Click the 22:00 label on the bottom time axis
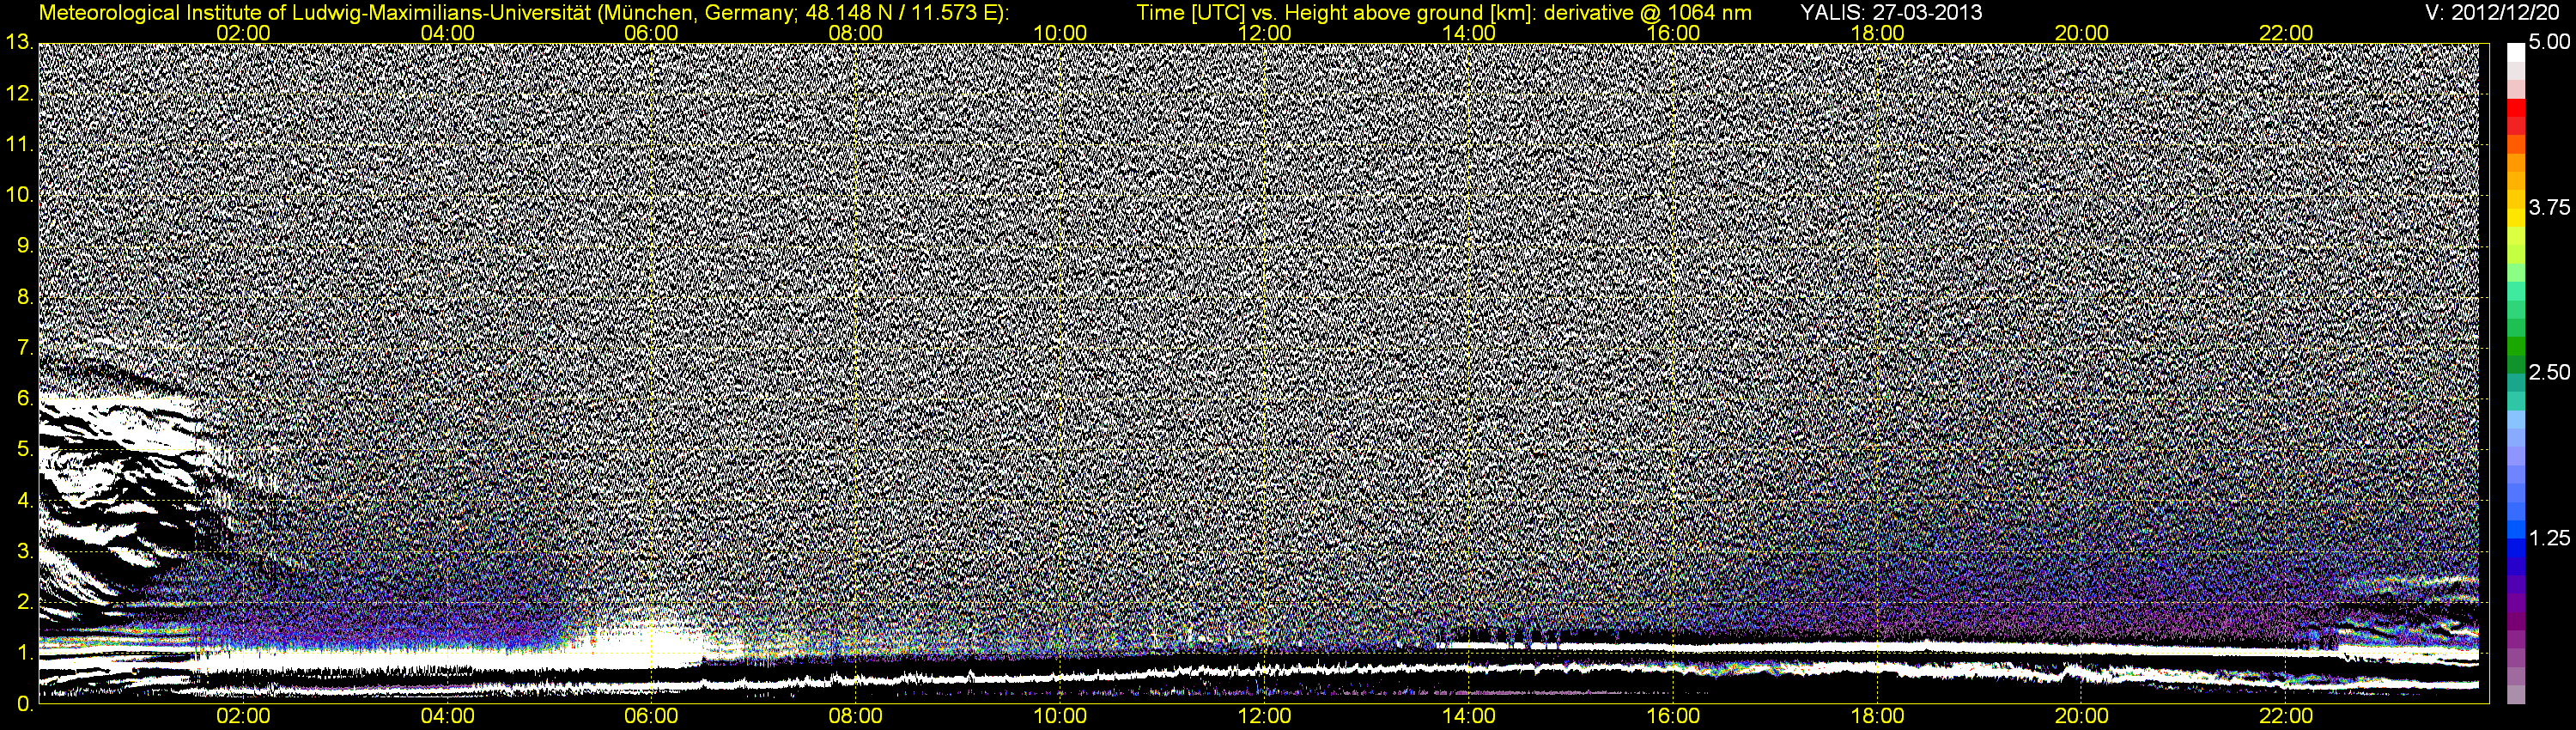The height and width of the screenshot is (730, 2576). tap(2286, 717)
